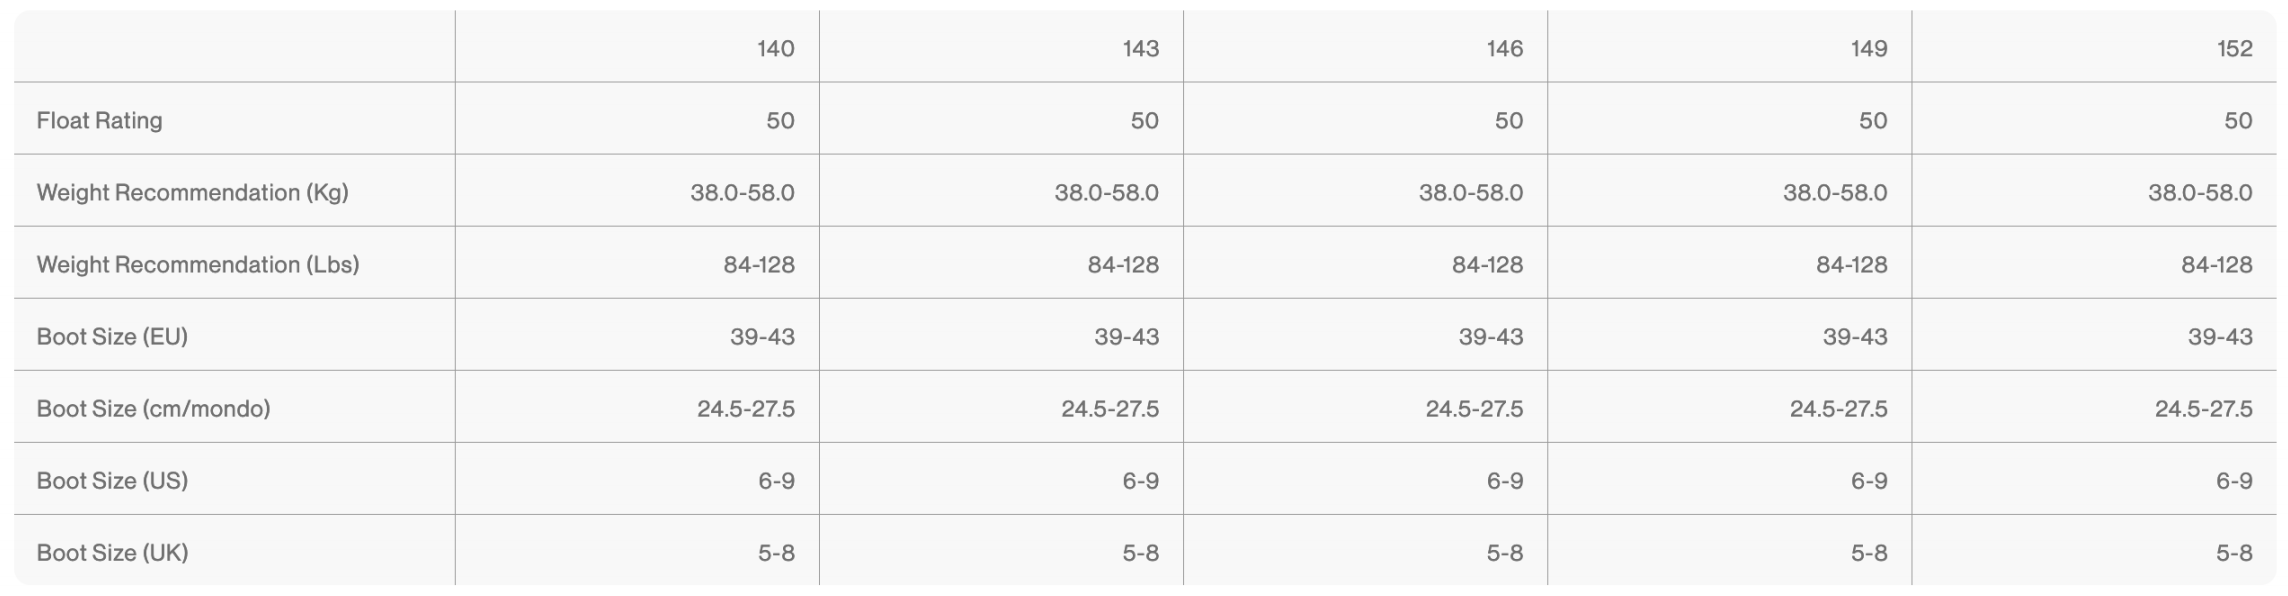
Task: Select the 149 size column header
Action: coord(1868,48)
